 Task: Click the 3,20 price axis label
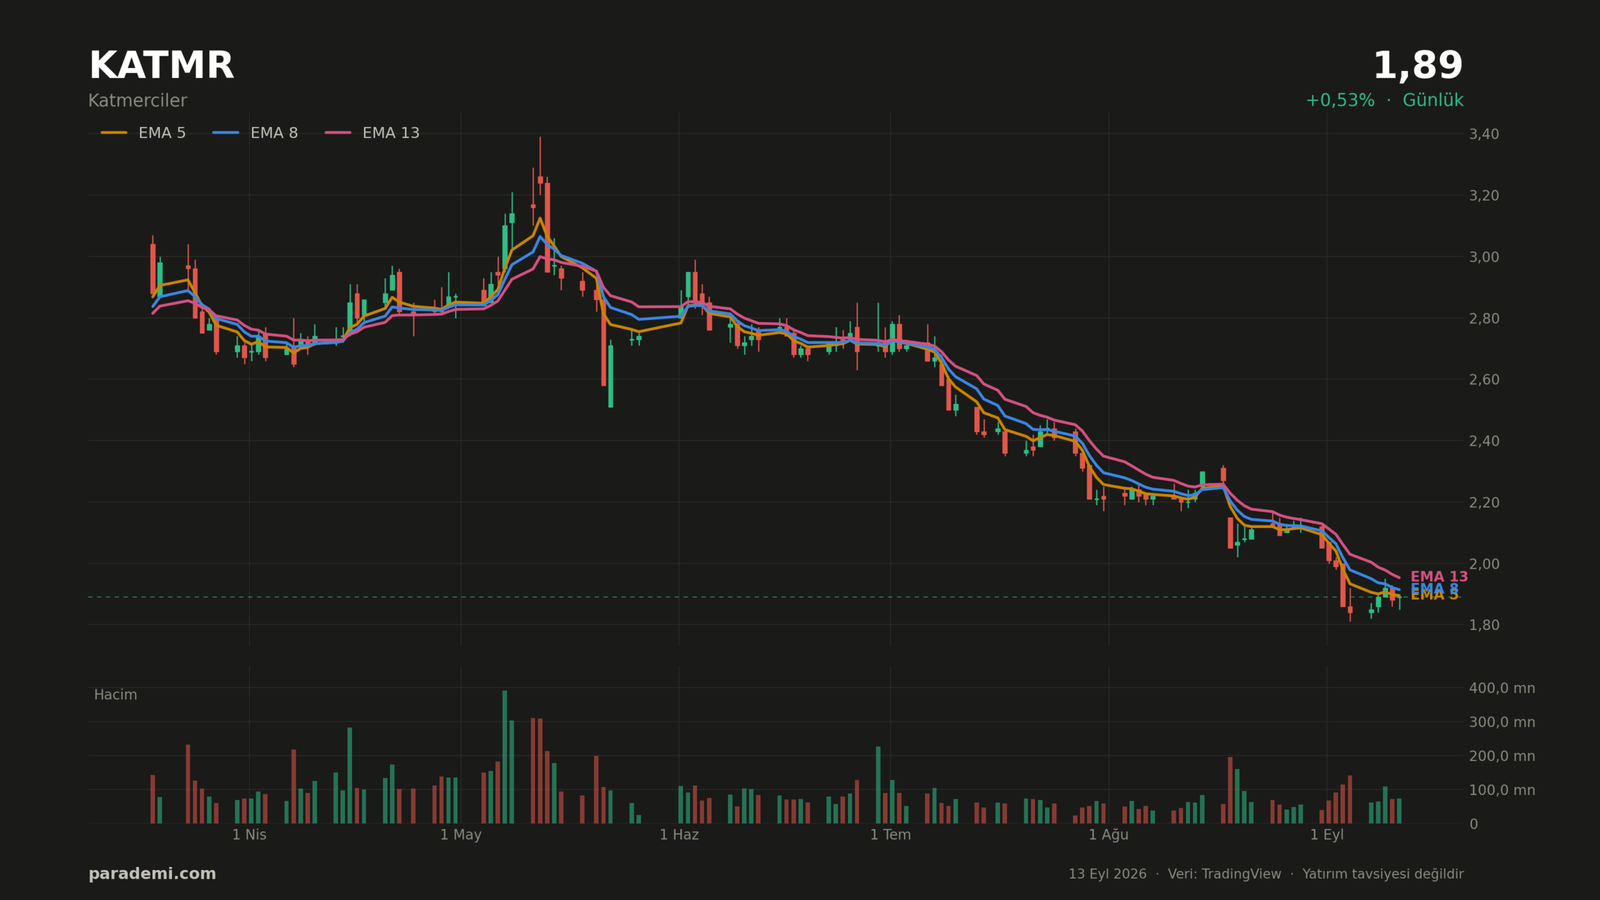click(x=1483, y=195)
